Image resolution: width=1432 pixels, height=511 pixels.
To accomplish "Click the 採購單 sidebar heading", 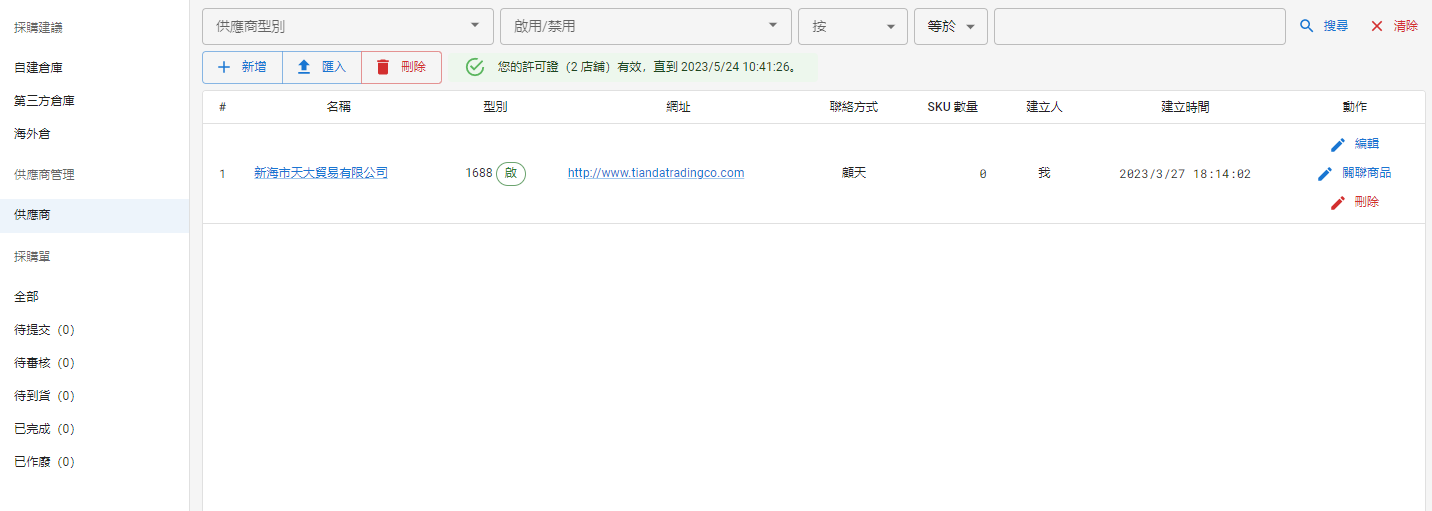I will [31, 257].
